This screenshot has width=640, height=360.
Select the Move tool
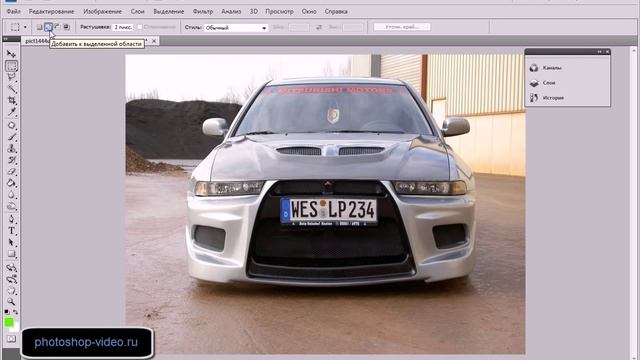coord(11,54)
